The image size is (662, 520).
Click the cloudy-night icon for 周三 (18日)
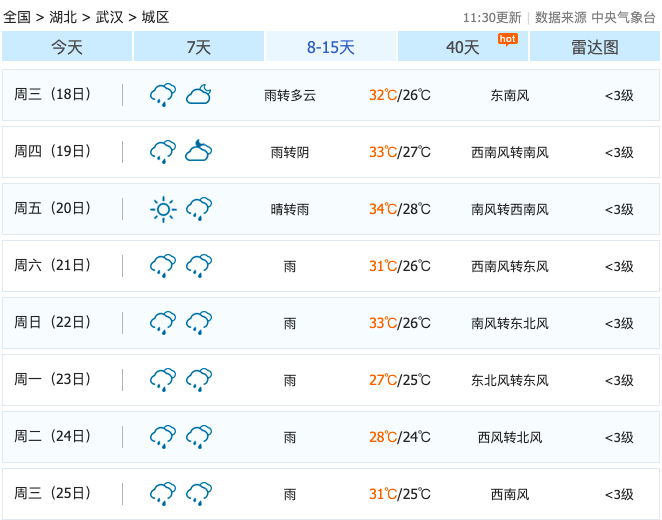pos(199,94)
